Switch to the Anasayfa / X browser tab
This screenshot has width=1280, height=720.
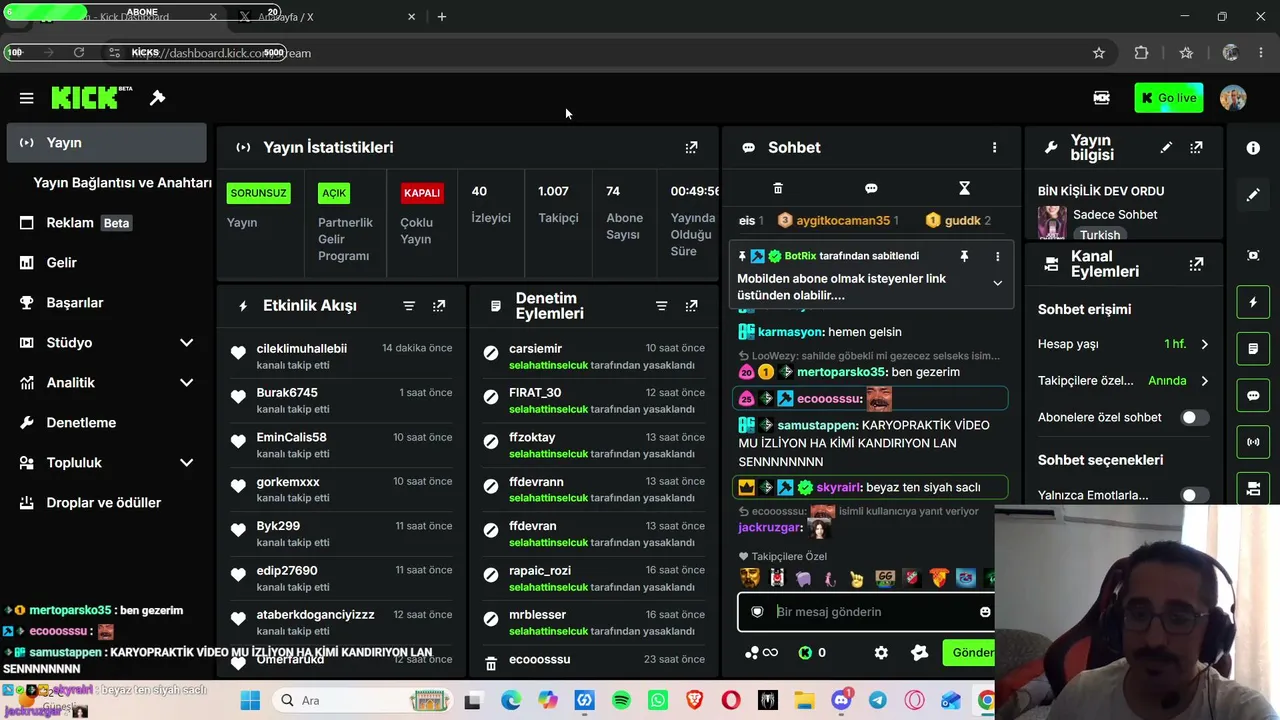pos(327,17)
